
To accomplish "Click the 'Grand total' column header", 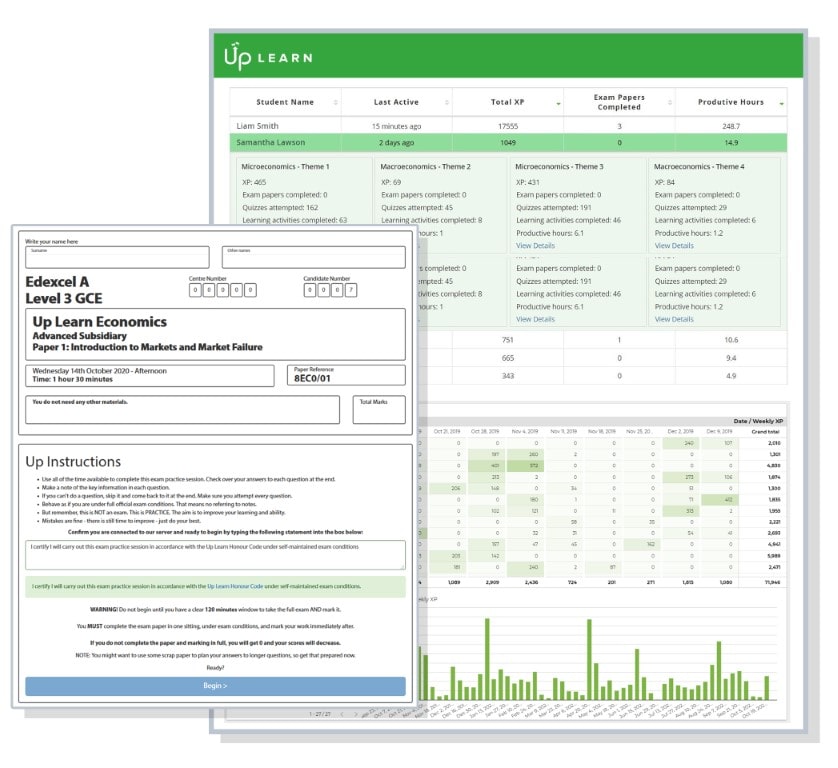I will pyautogui.click(x=765, y=431).
